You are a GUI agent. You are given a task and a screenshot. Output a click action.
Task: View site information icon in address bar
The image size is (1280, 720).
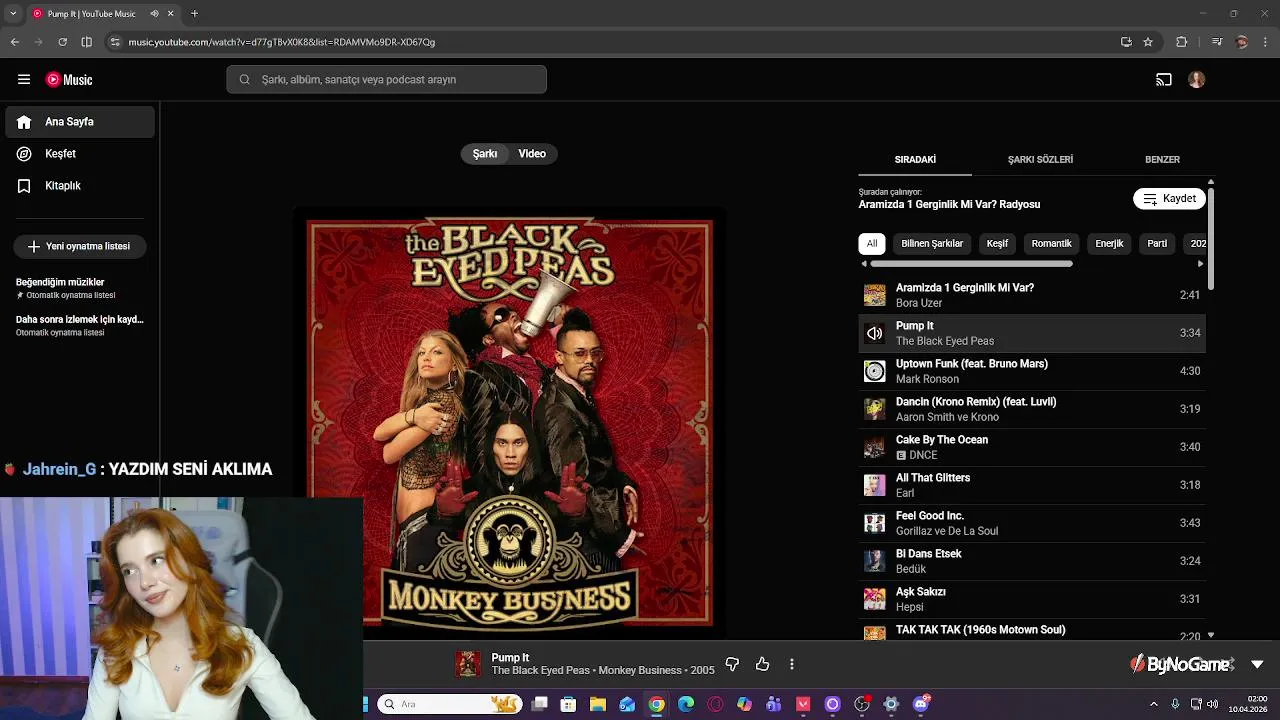pyautogui.click(x=115, y=42)
